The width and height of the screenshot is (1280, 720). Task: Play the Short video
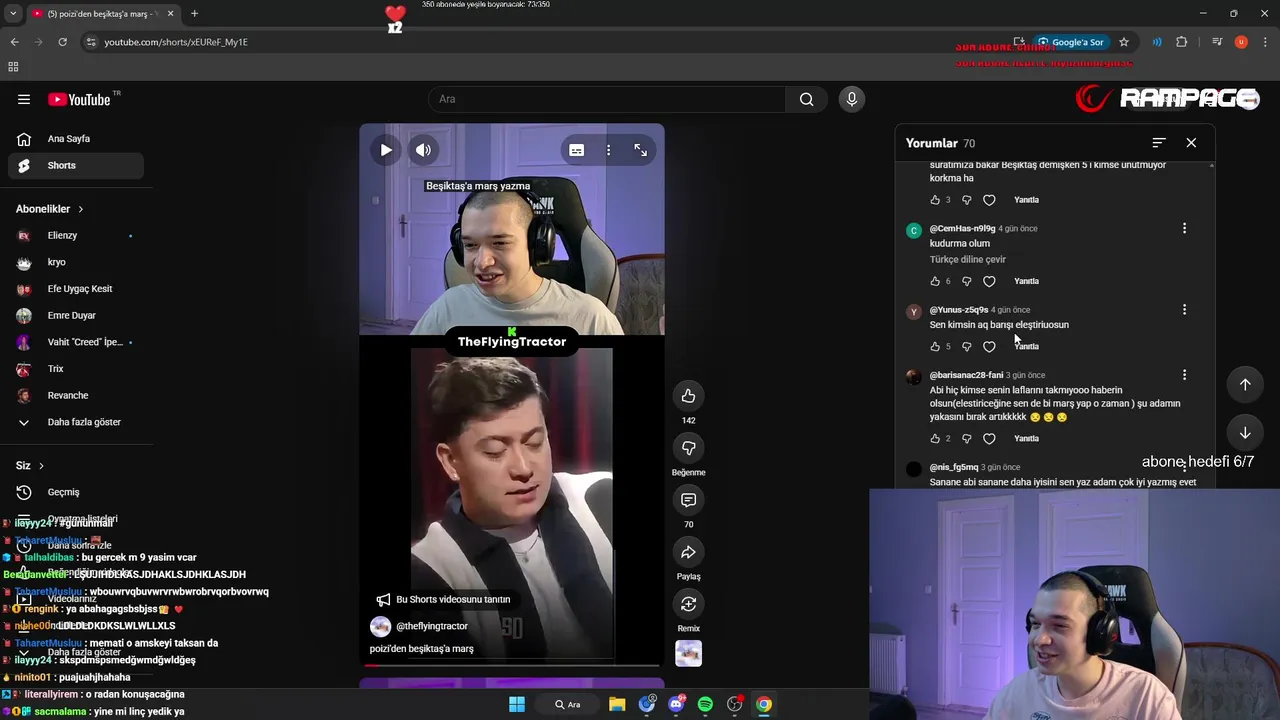pos(386,150)
